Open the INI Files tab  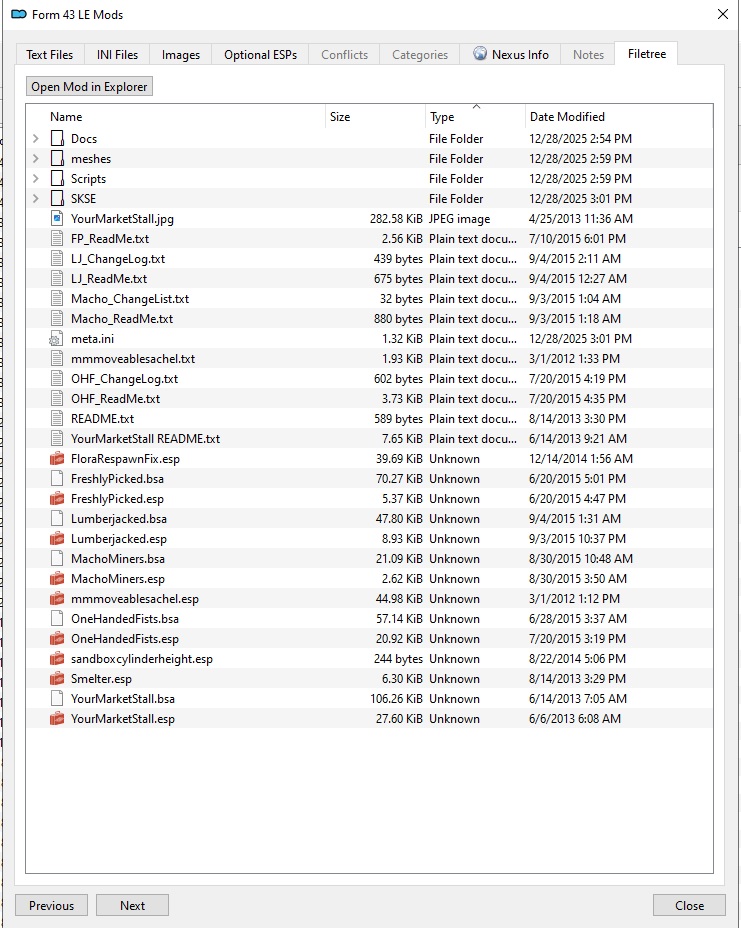117,54
